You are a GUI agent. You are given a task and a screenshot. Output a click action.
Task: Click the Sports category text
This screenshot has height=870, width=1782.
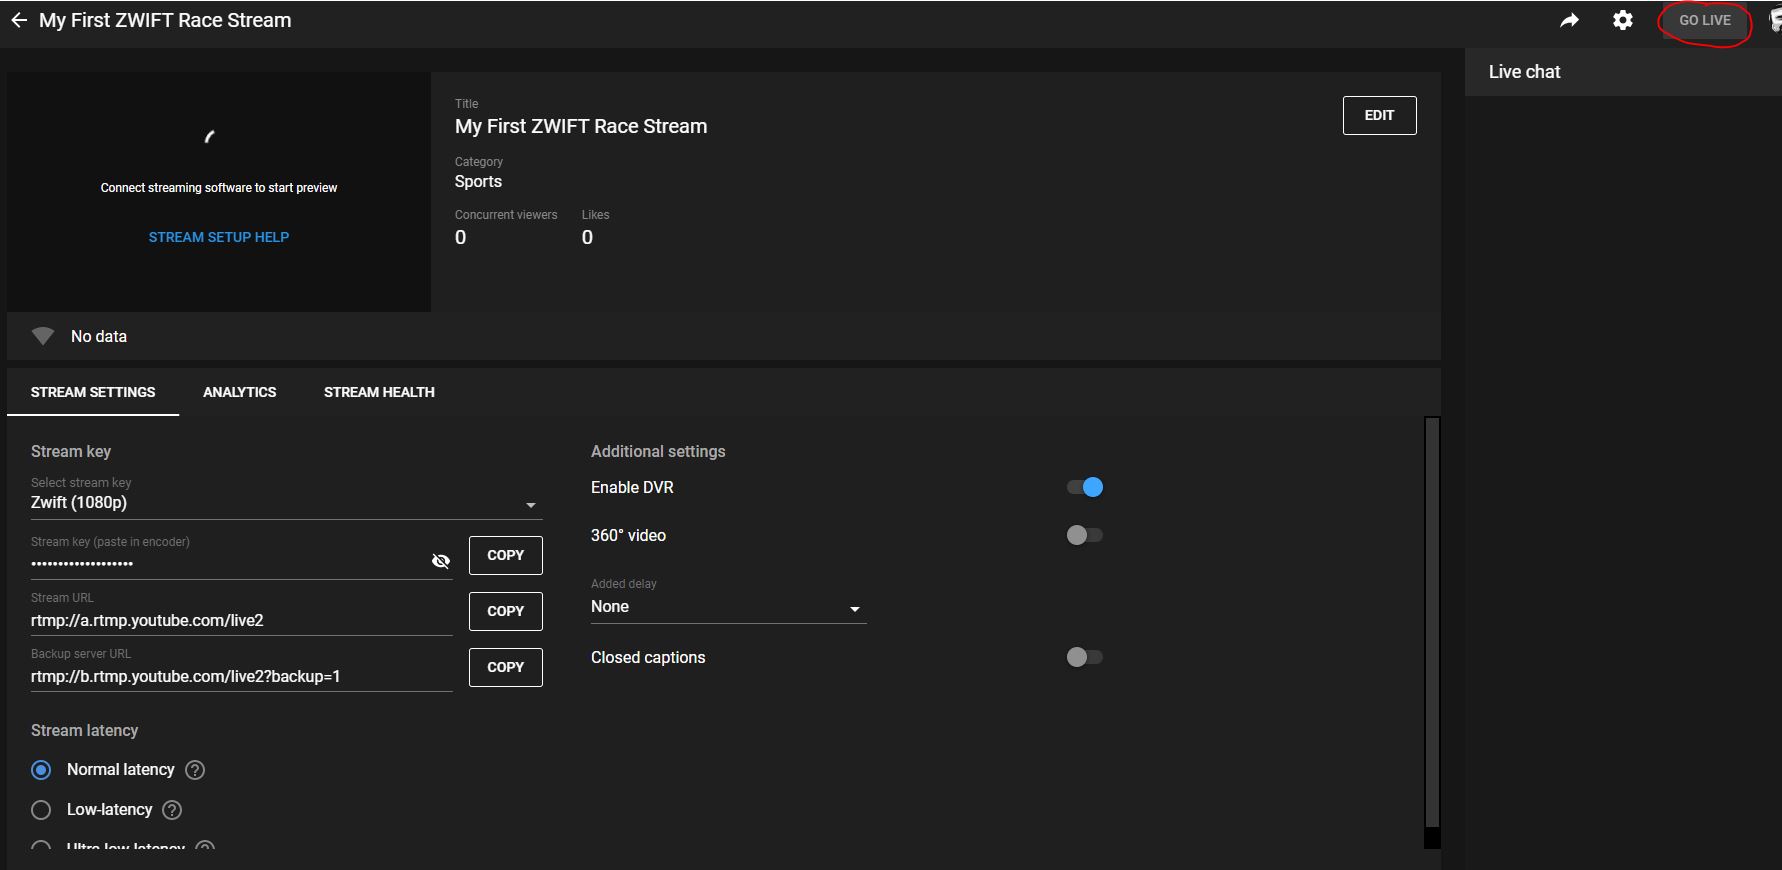478,182
